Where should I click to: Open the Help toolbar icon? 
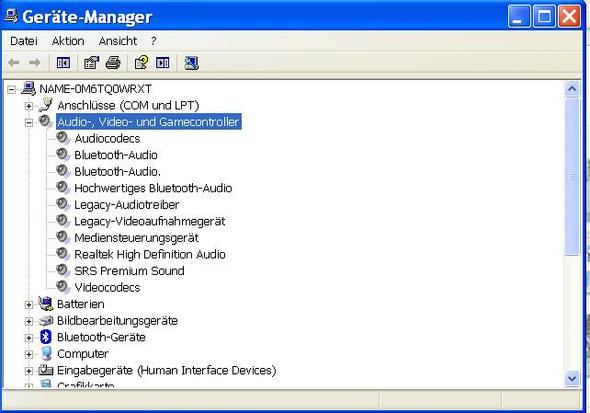141,62
